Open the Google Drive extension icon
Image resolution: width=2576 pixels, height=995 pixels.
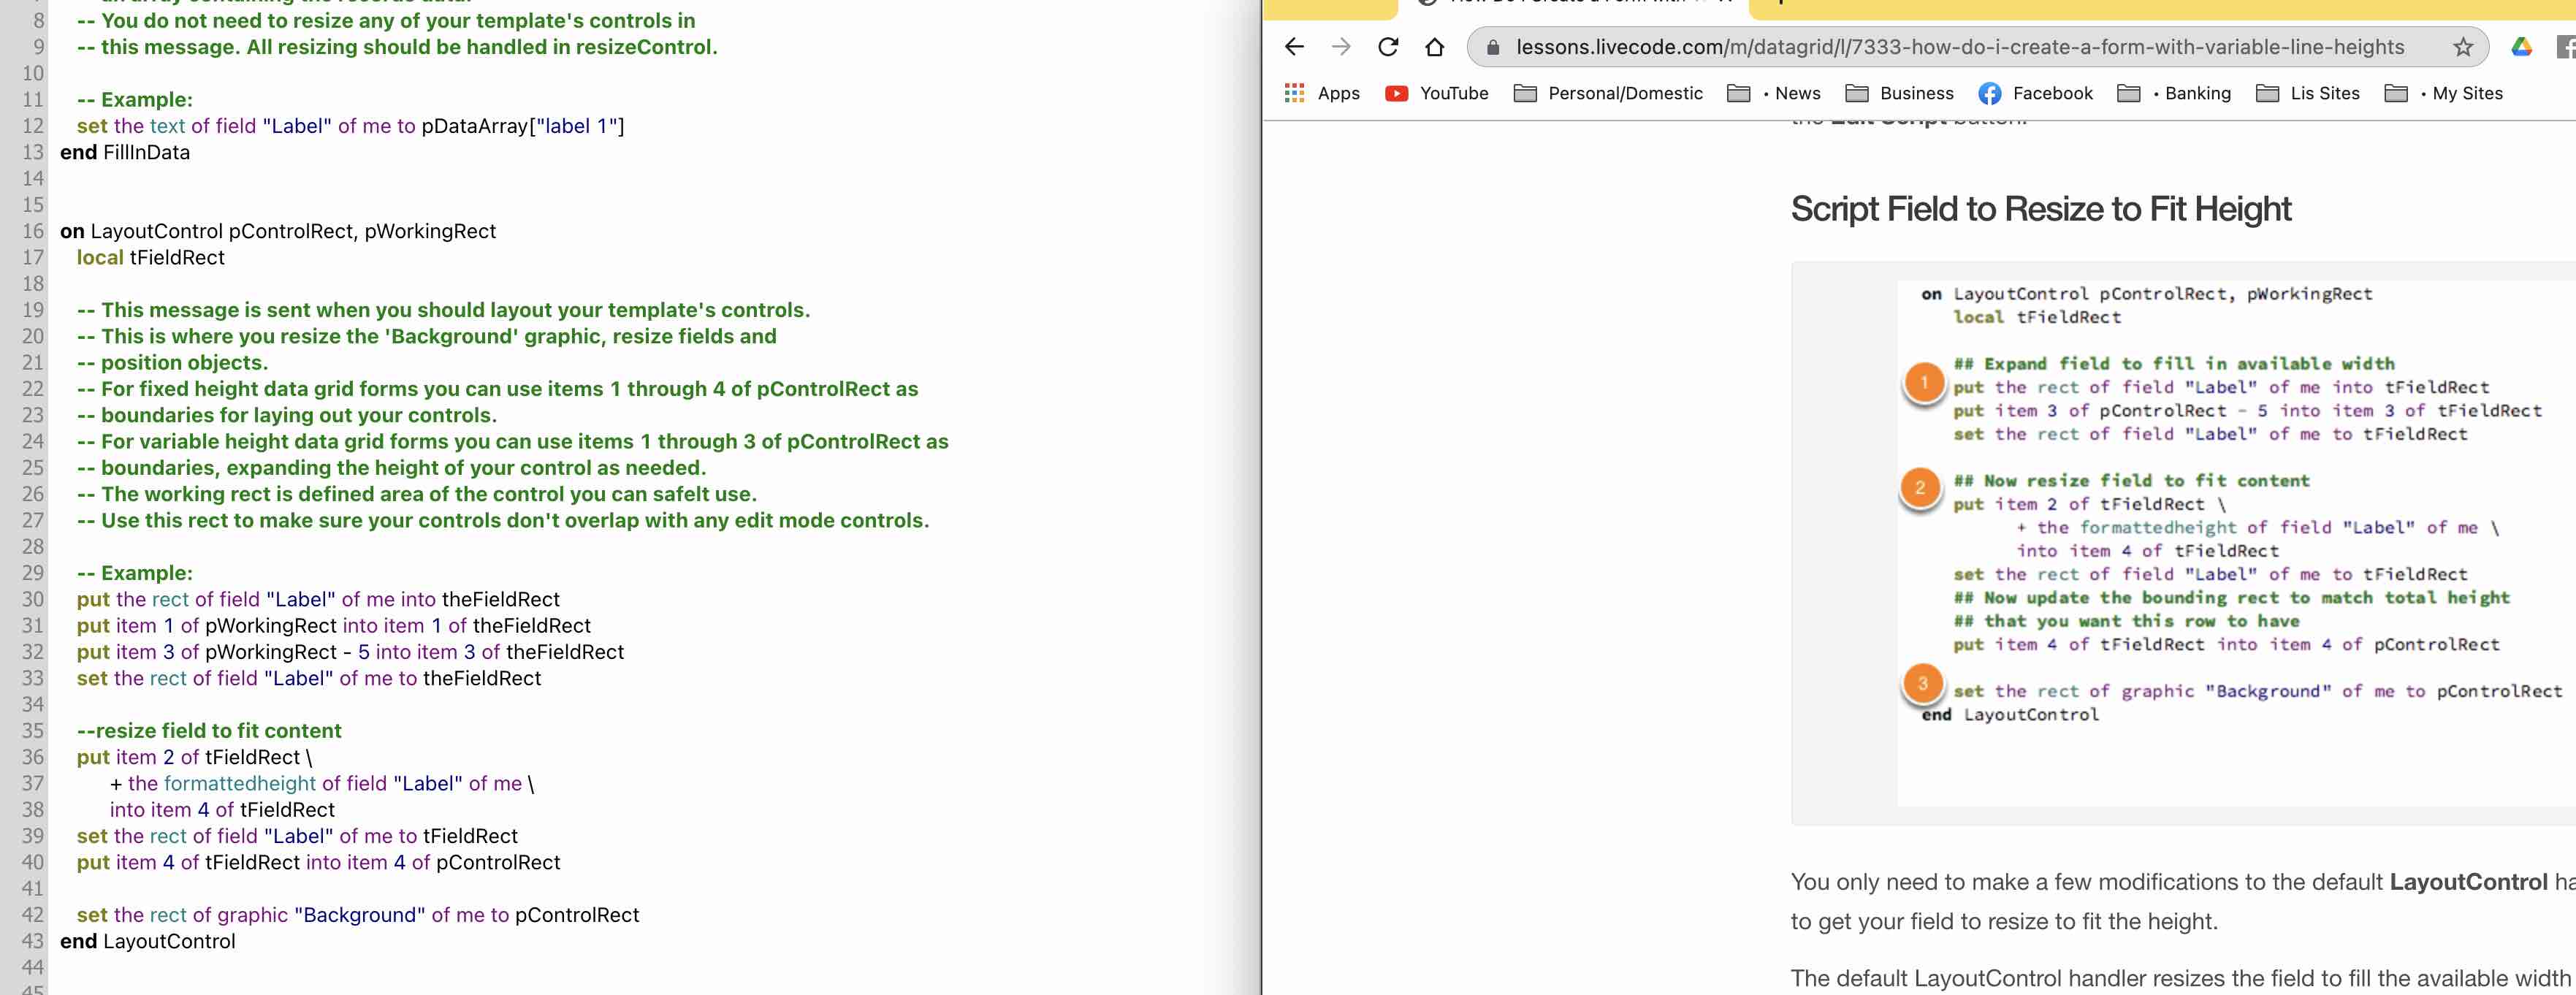[x=2521, y=47]
